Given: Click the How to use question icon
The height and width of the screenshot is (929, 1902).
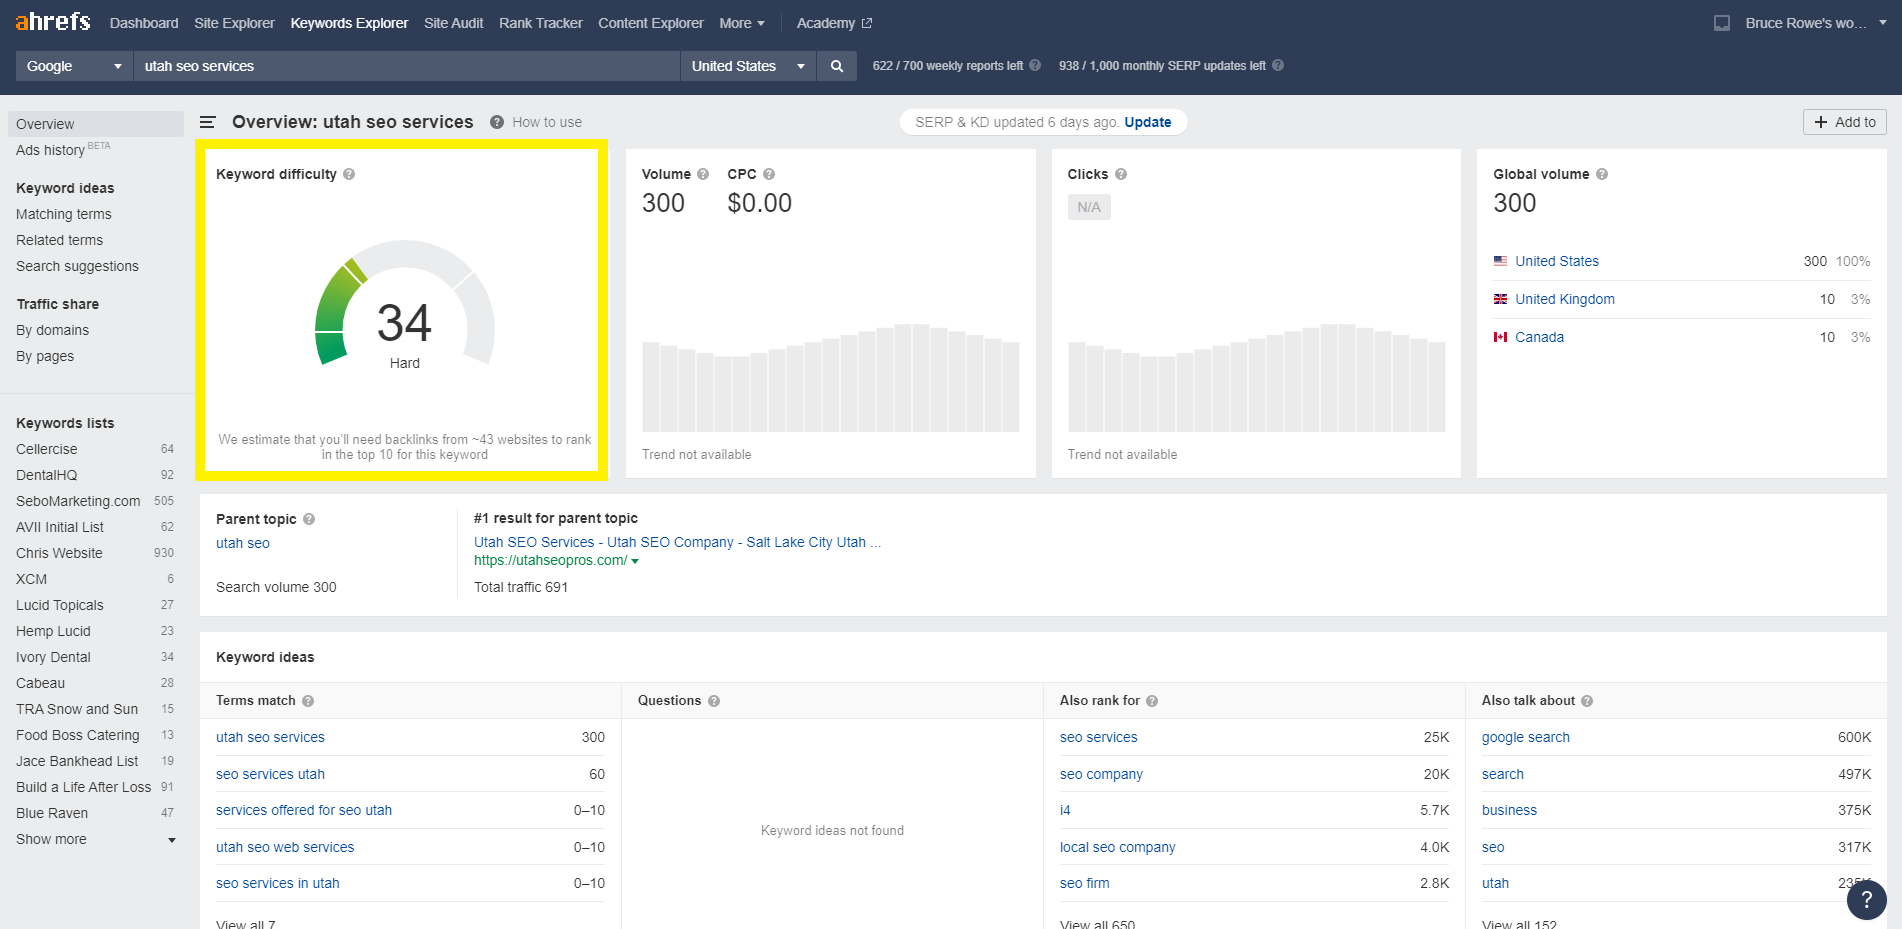Looking at the screenshot, I should click(x=497, y=122).
